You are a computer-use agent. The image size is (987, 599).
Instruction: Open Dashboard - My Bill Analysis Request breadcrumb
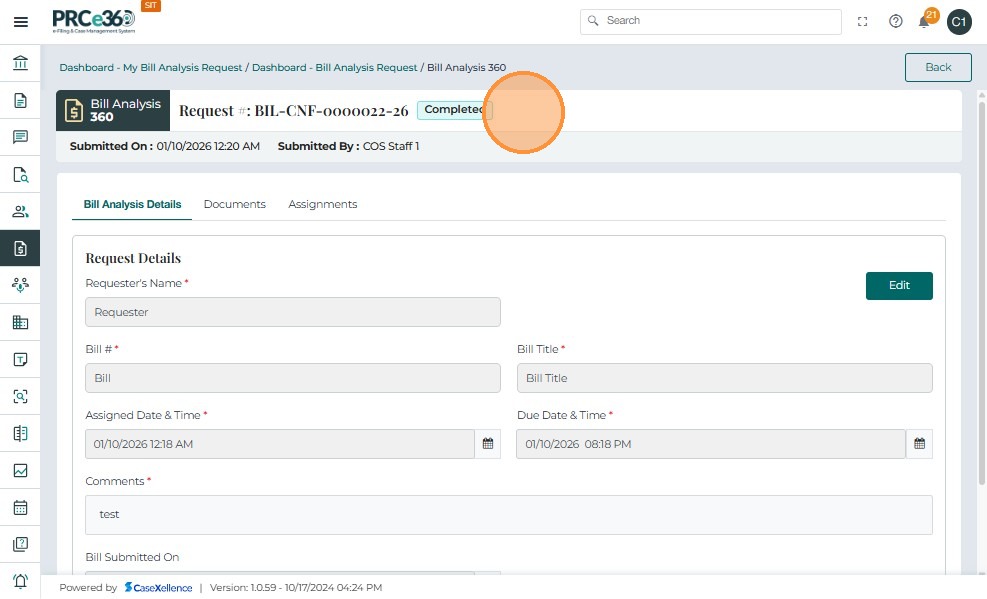(150, 67)
